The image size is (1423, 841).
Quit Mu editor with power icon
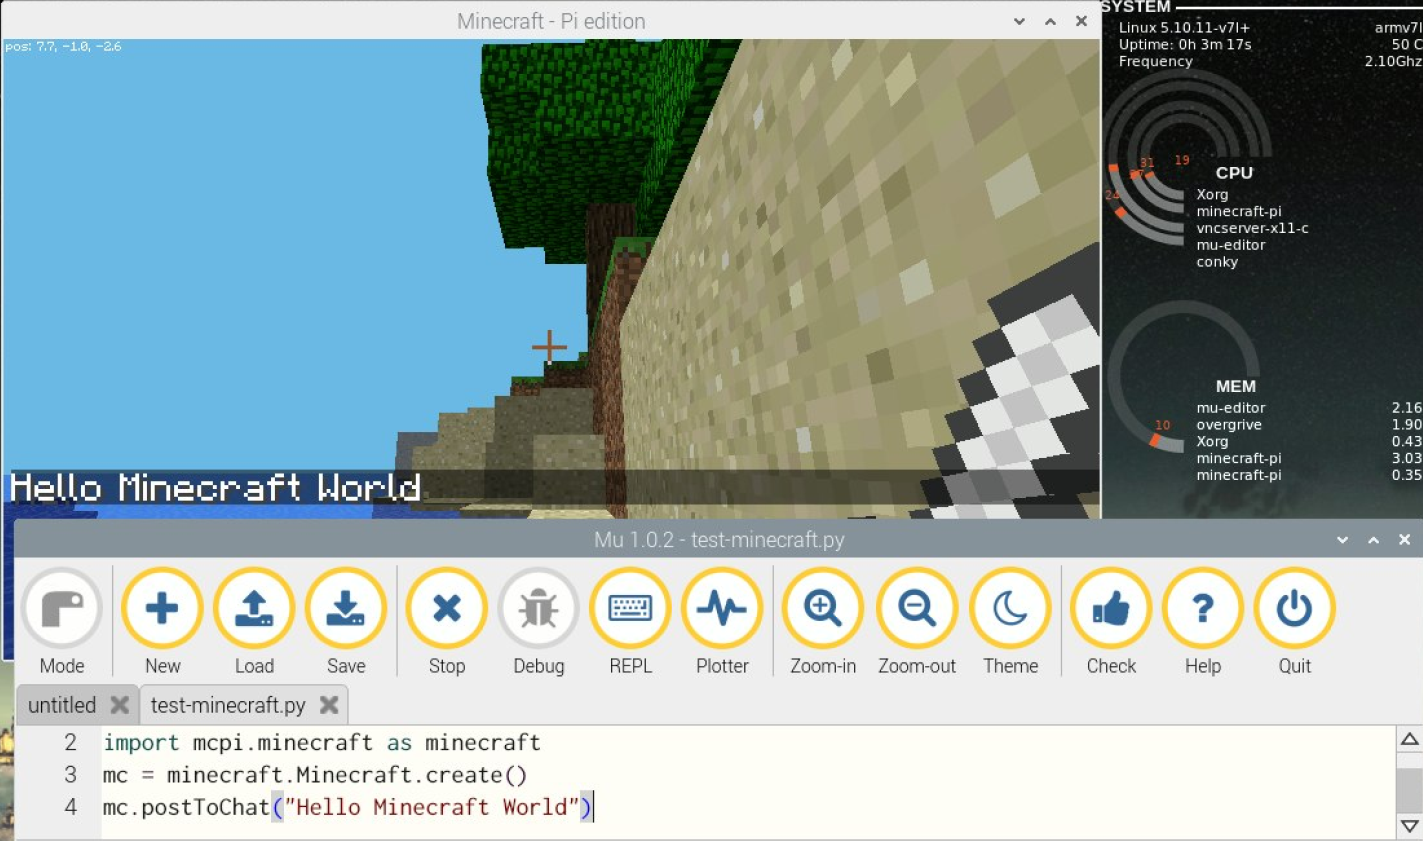[x=1294, y=622]
